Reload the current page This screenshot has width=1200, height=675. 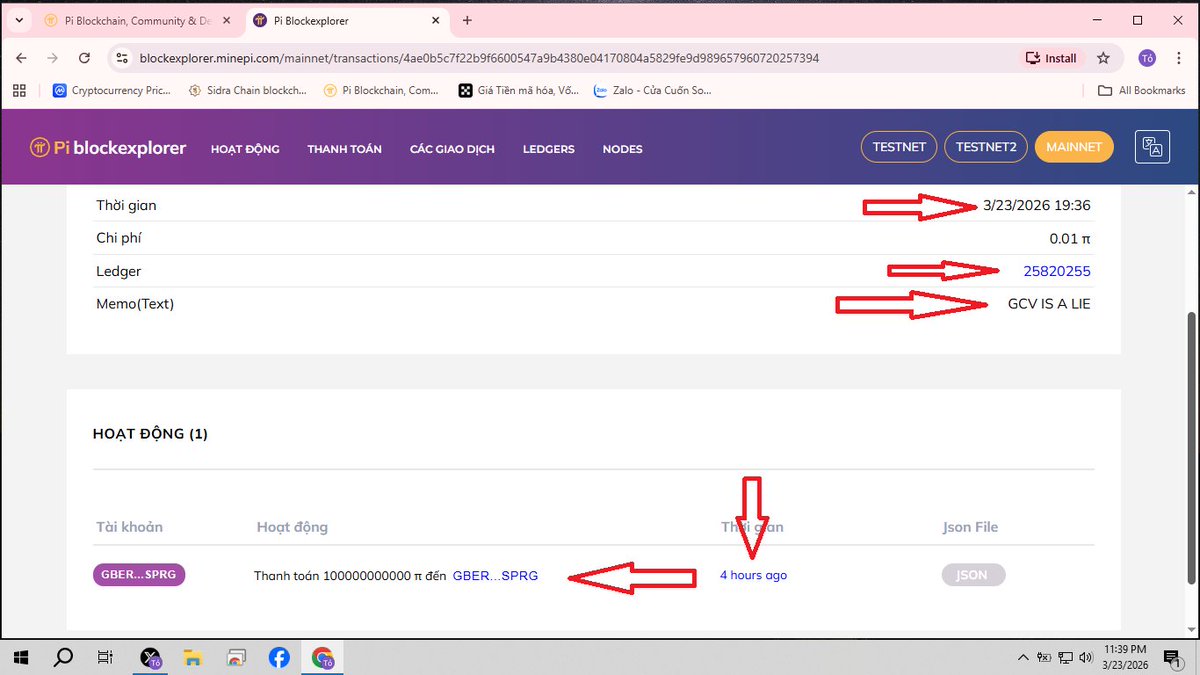[x=85, y=58]
